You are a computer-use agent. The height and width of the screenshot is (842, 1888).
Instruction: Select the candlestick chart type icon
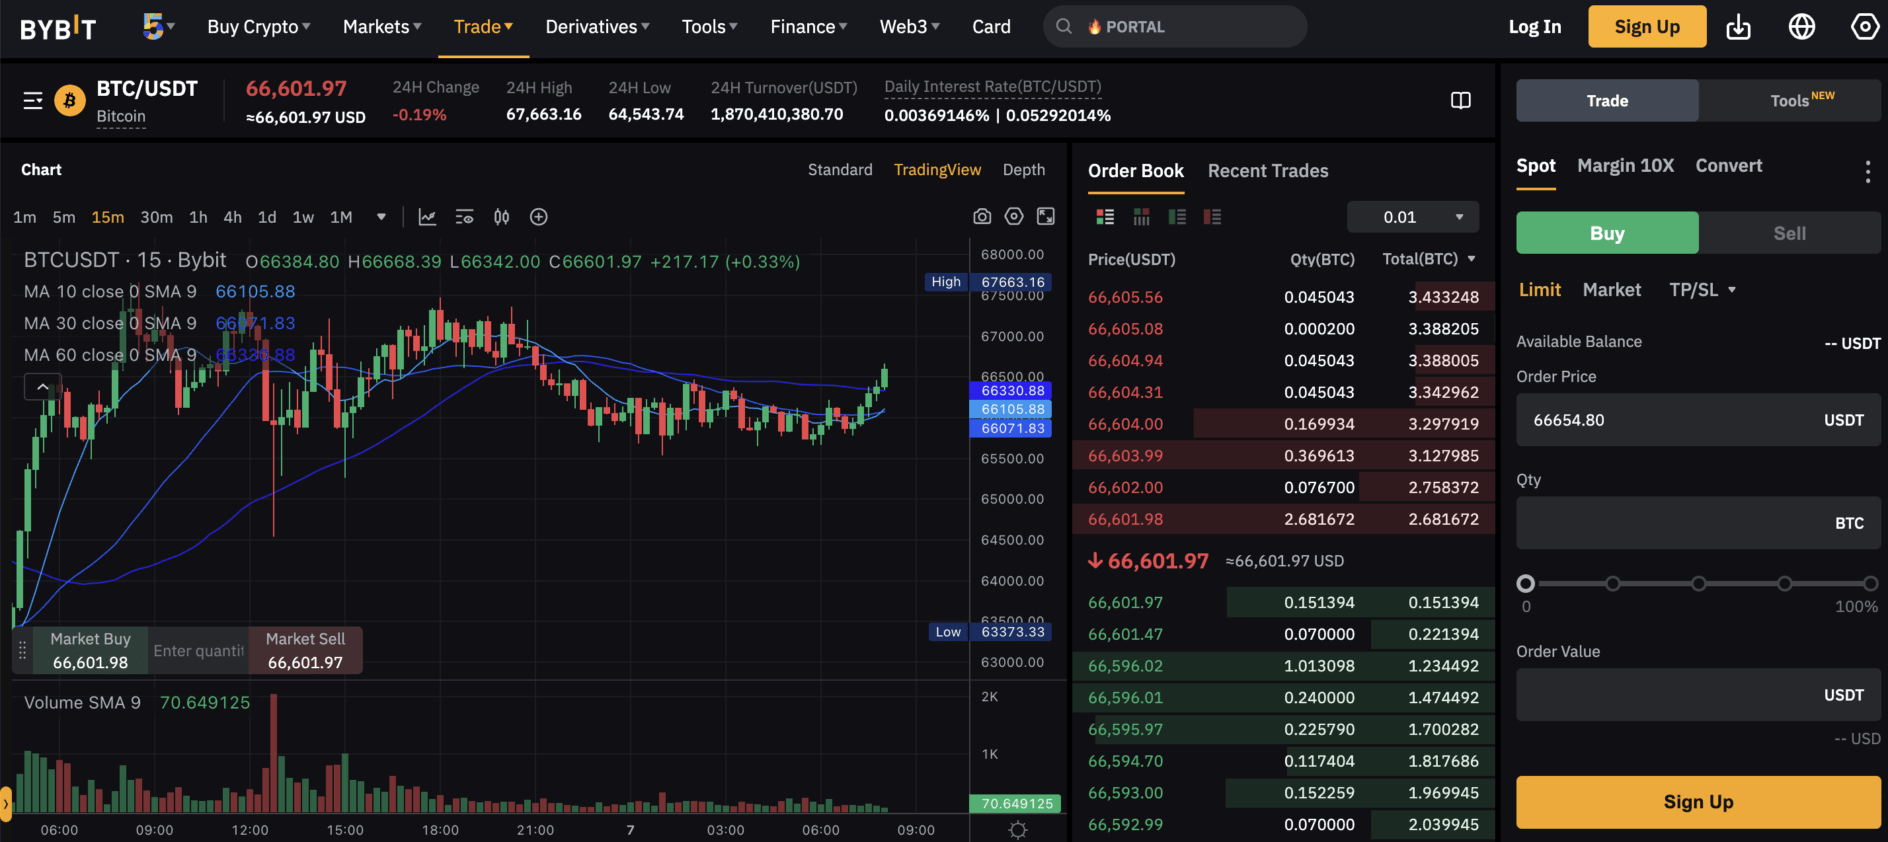(x=501, y=217)
